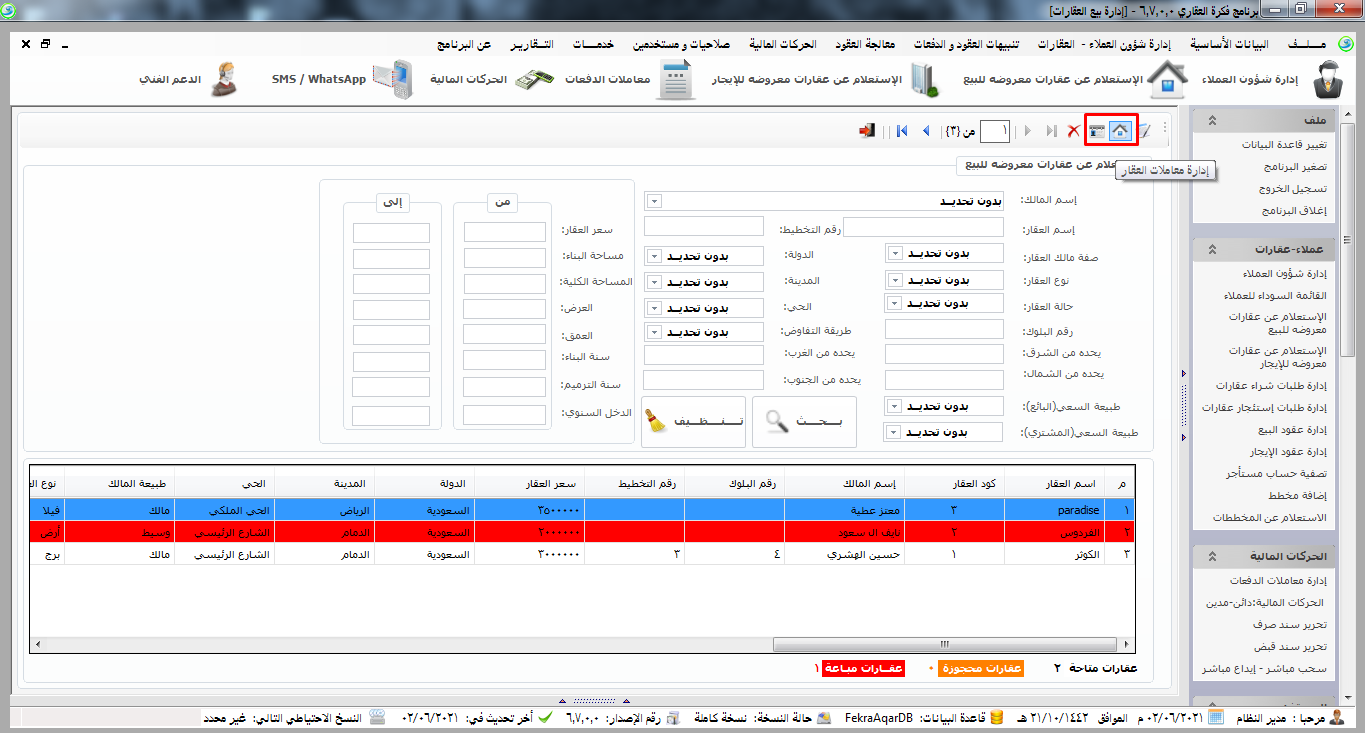The width and height of the screenshot is (1365, 733).
Task: Expand the نوع العقار combo box
Action: pyautogui.click(x=895, y=280)
